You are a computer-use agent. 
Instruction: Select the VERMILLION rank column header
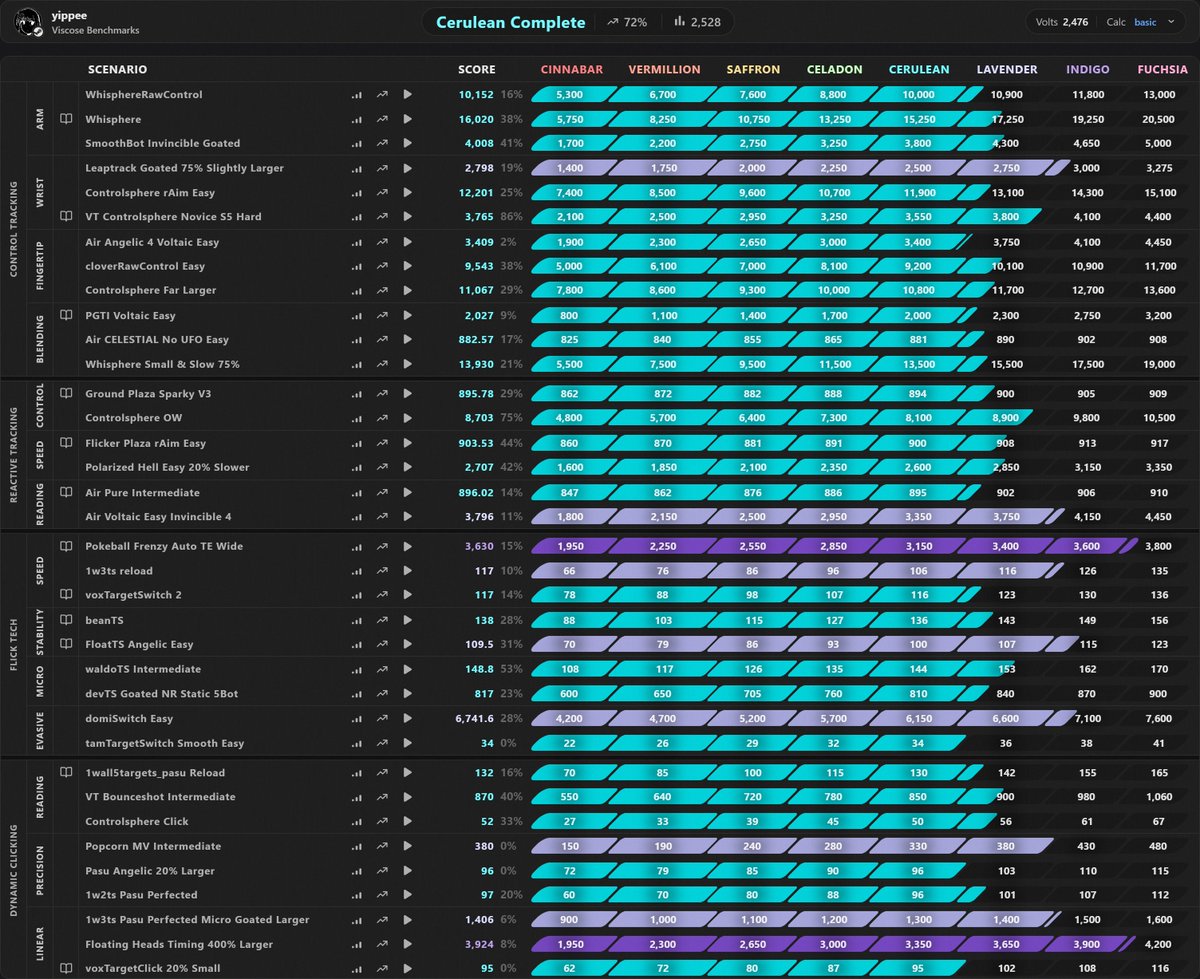[x=664, y=70]
